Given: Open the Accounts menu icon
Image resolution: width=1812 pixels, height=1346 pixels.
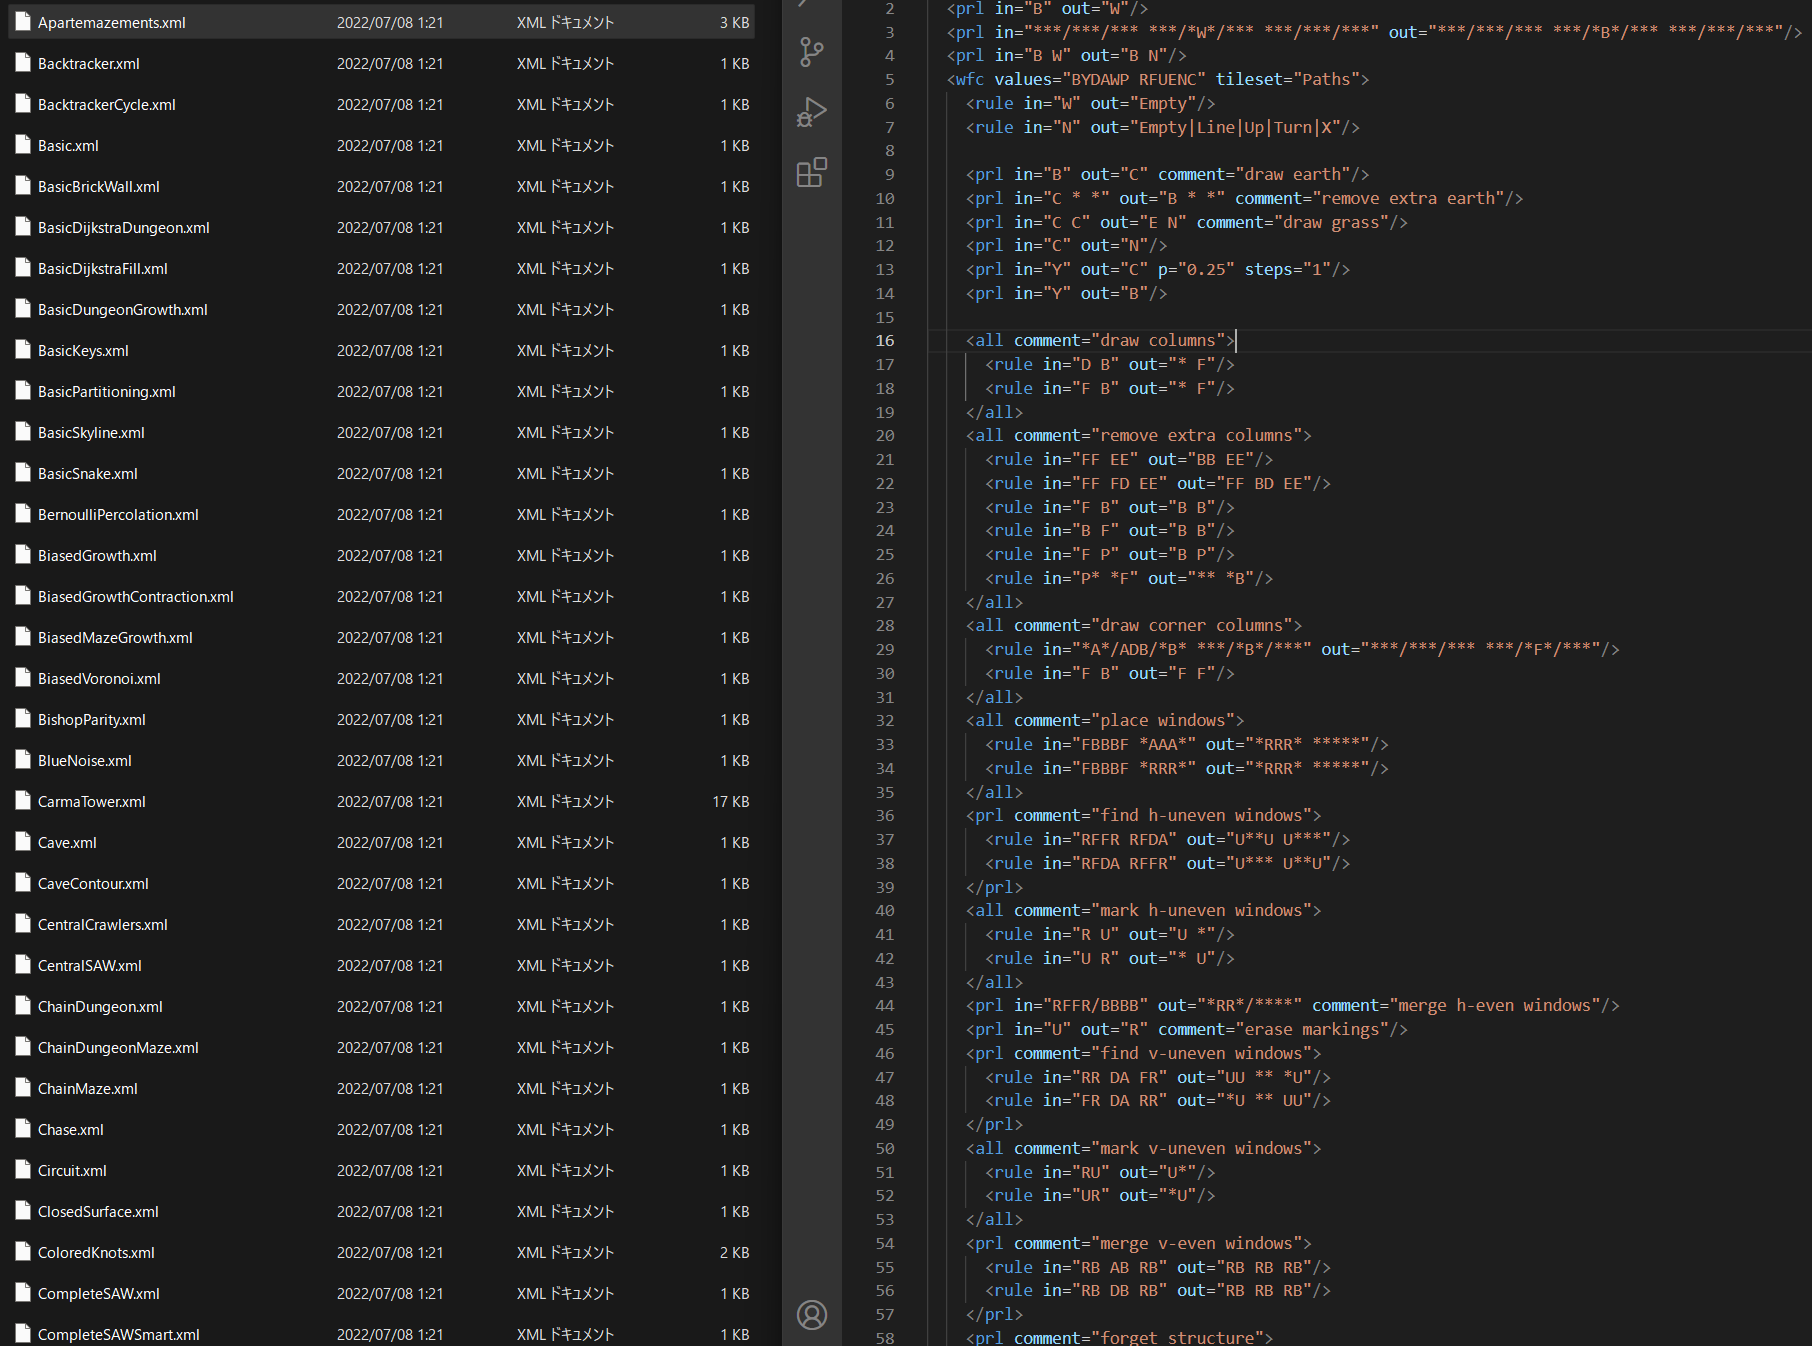Looking at the screenshot, I should coord(811,1315).
